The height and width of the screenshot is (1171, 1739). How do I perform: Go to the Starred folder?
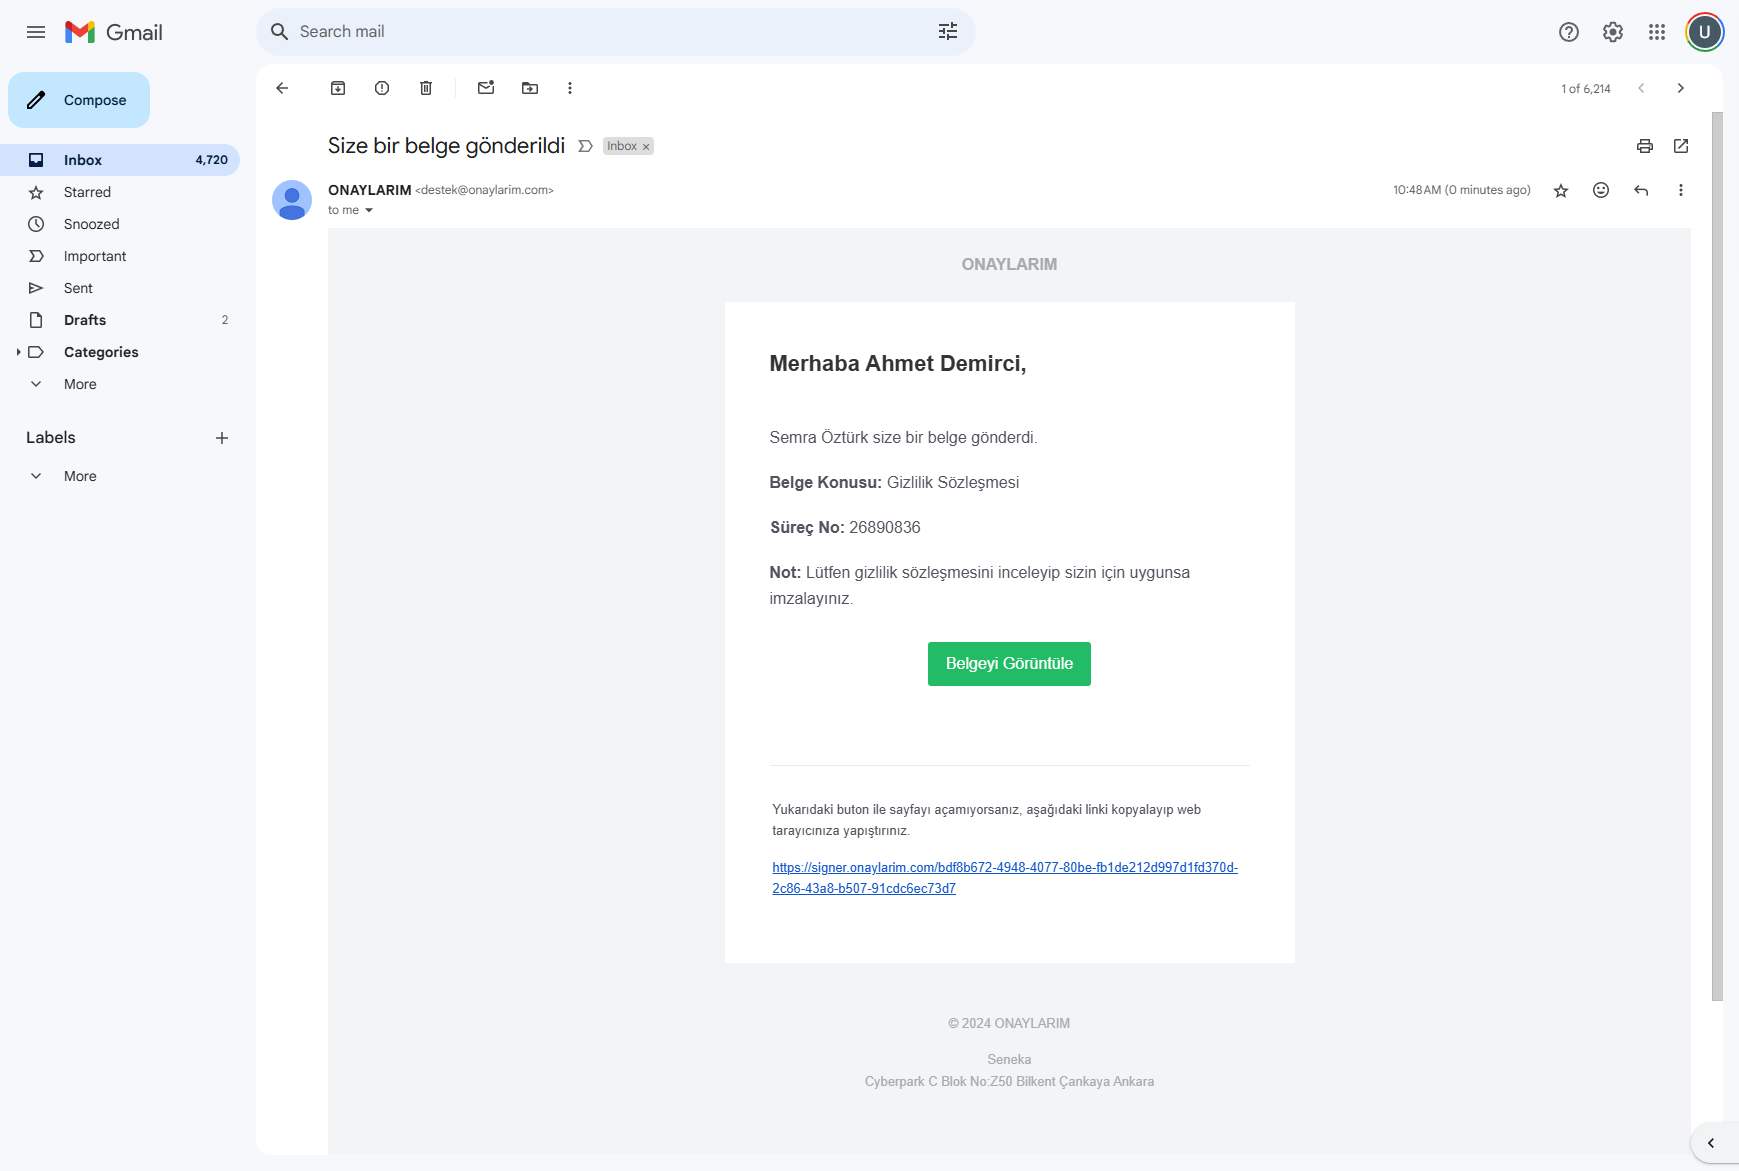click(x=87, y=192)
